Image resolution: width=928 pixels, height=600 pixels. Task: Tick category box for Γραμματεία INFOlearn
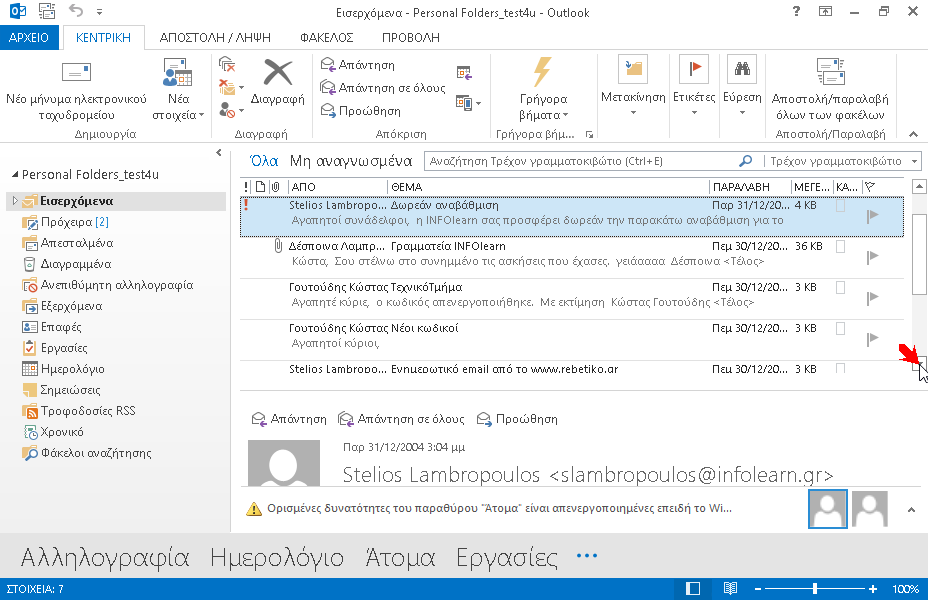[840, 247]
